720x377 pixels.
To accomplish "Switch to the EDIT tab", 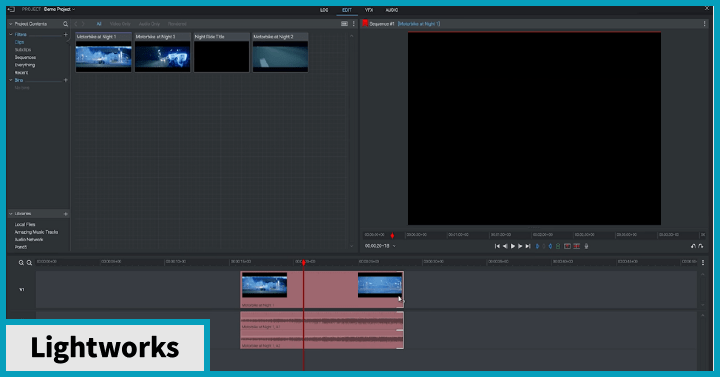I will tap(347, 10).
